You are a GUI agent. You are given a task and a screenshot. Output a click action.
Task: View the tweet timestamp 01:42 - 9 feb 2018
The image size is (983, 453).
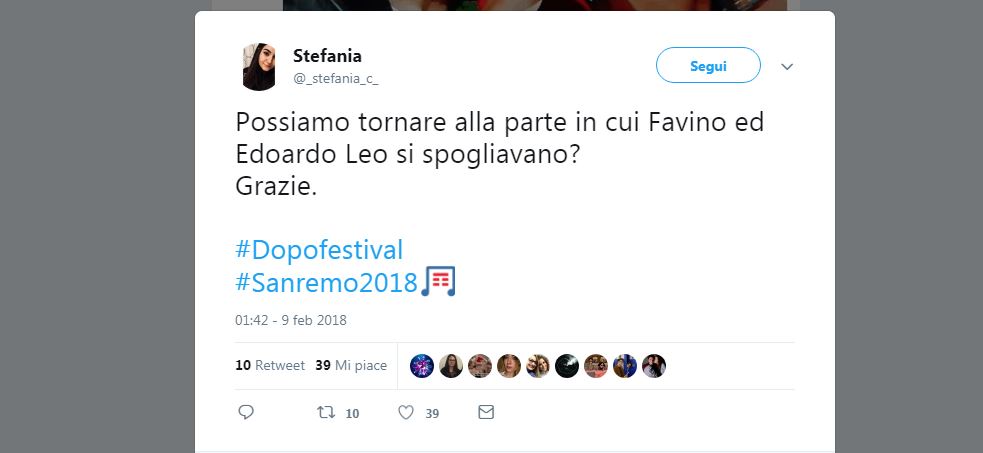coord(291,321)
